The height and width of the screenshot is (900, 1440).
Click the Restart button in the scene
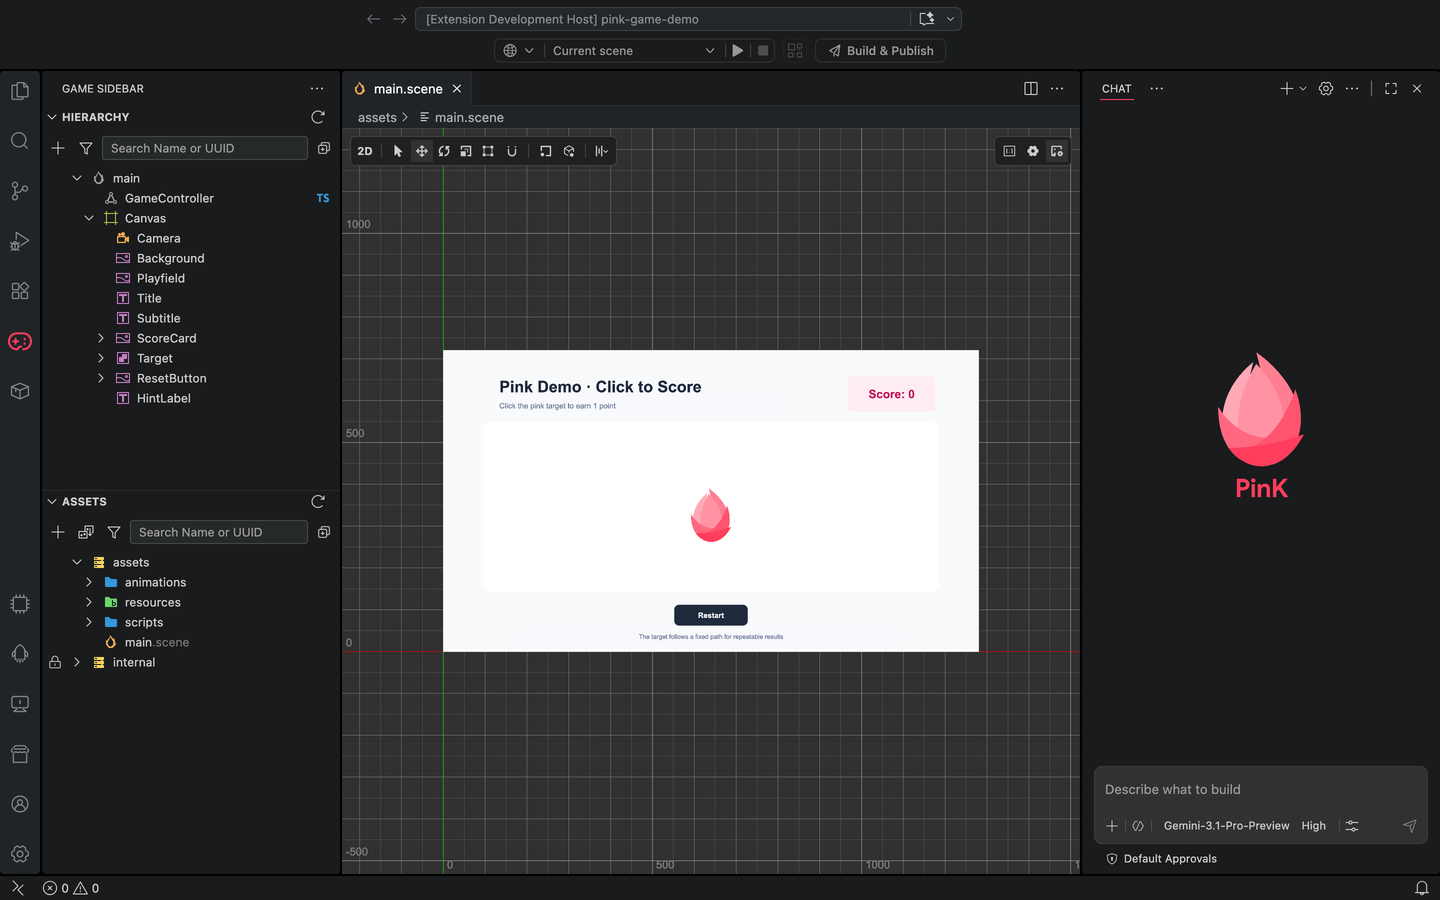point(711,615)
